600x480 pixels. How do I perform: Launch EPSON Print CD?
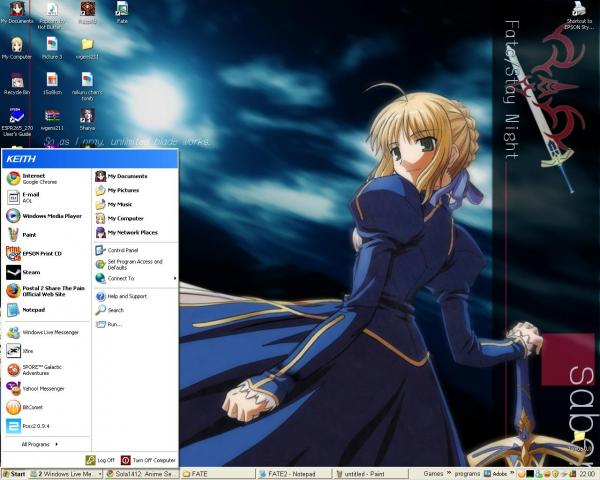[x=47, y=253]
